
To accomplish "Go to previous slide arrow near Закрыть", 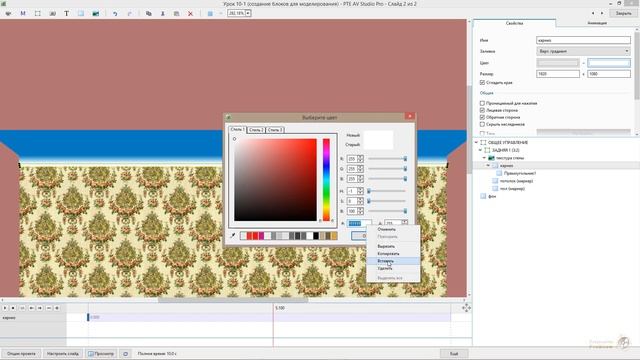I will click(593, 13).
